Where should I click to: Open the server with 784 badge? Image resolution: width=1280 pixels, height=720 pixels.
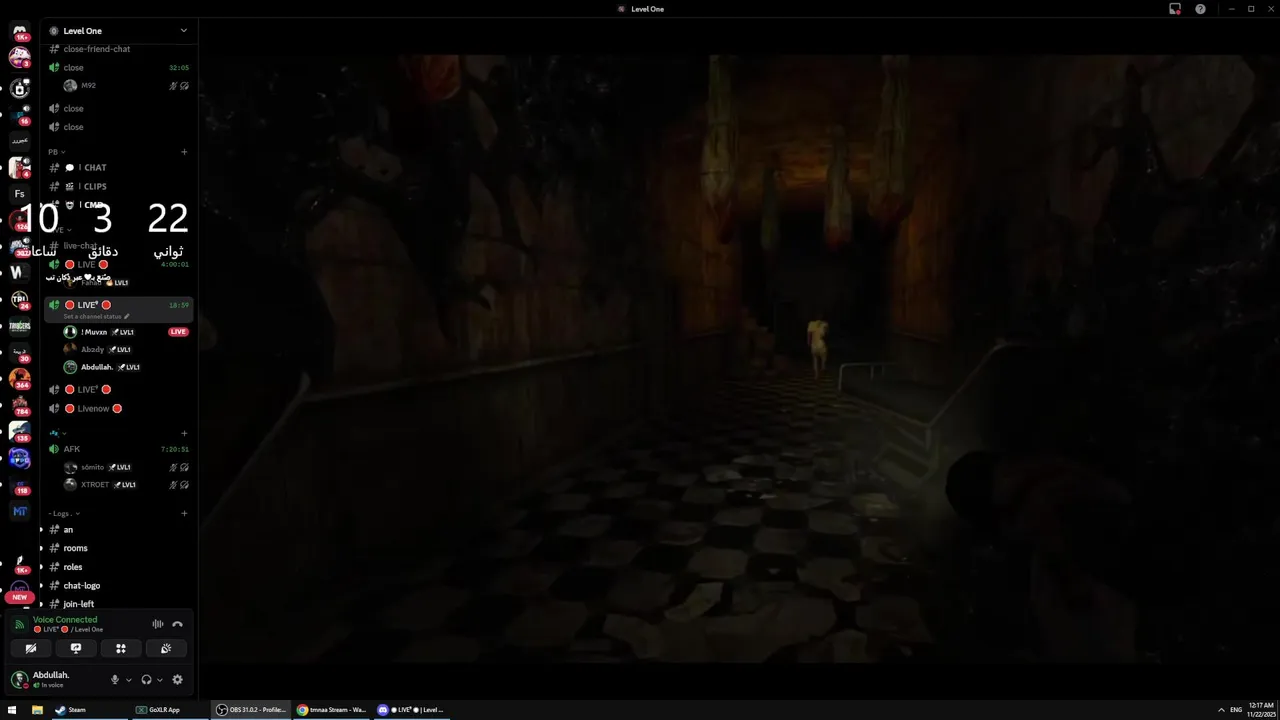pyautogui.click(x=19, y=405)
